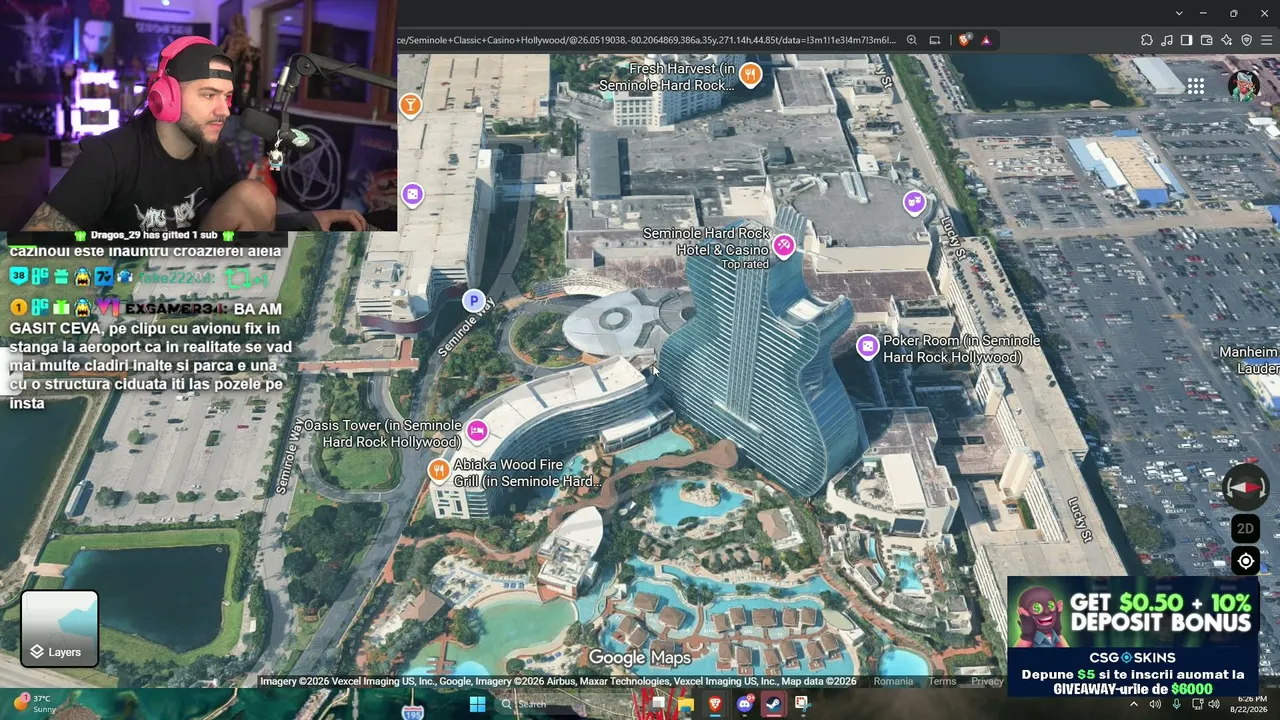
Task: Open the purple dice casino pin near the webcam
Action: [412, 194]
